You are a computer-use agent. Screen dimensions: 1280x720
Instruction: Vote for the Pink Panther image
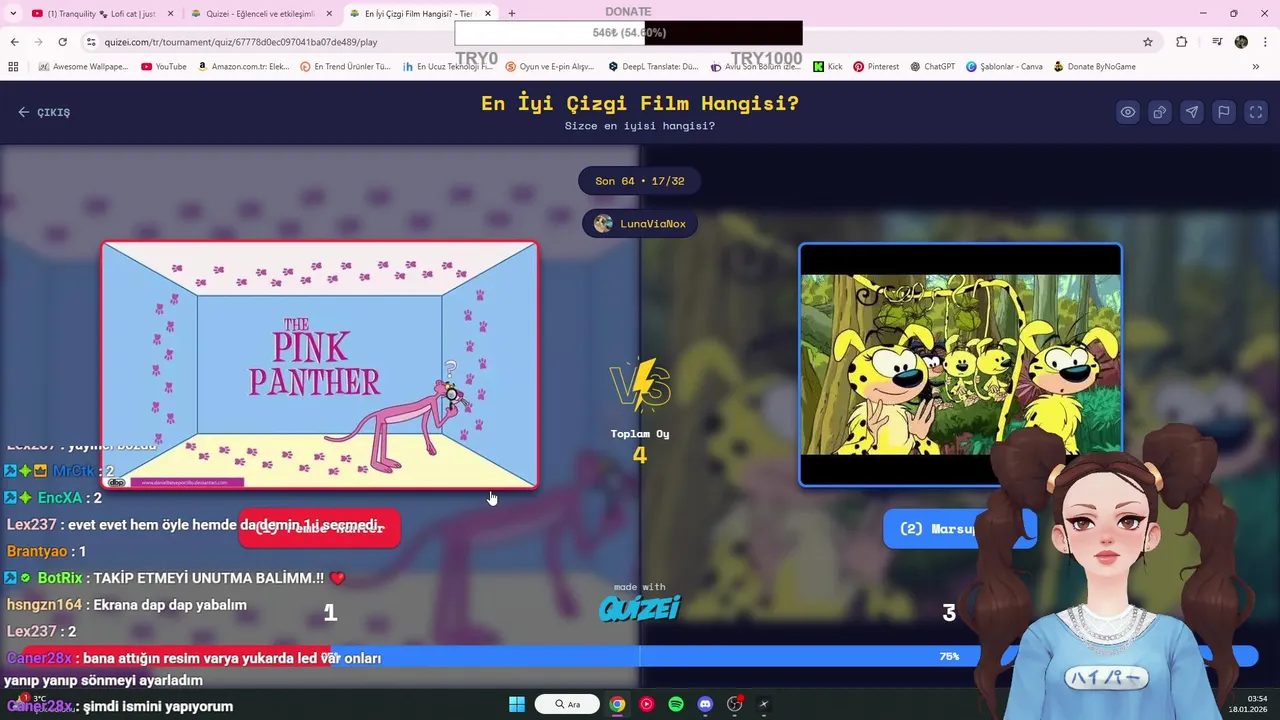tap(320, 365)
